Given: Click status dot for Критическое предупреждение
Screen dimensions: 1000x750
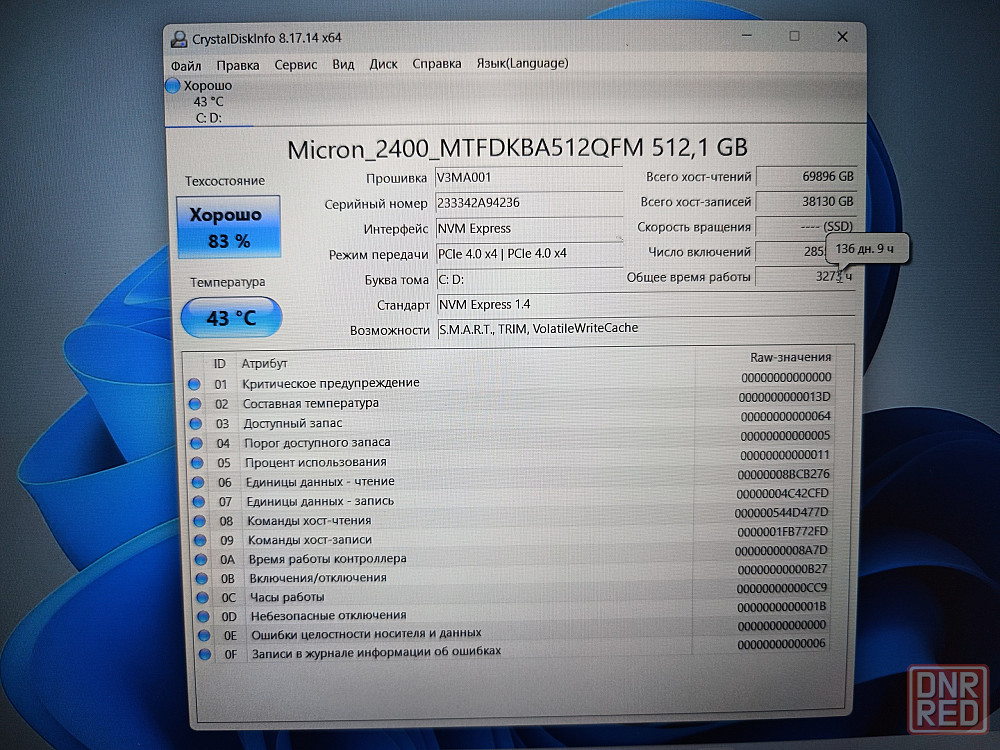Looking at the screenshot, I should click(195, 384).
